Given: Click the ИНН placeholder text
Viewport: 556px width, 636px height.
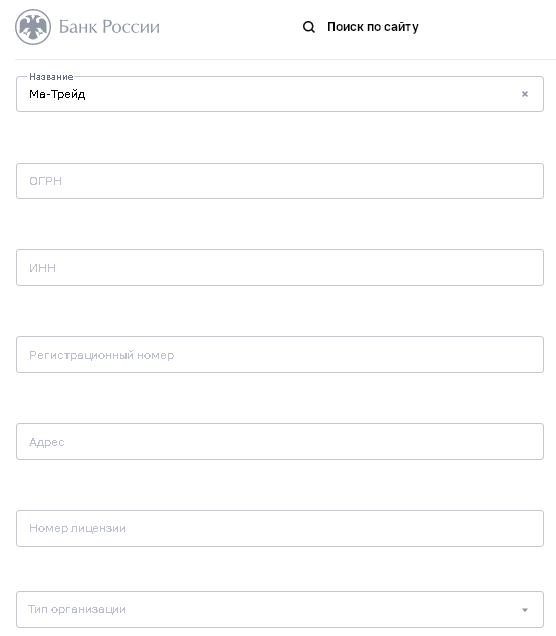Looking at the screenshot, I should 42,268.
